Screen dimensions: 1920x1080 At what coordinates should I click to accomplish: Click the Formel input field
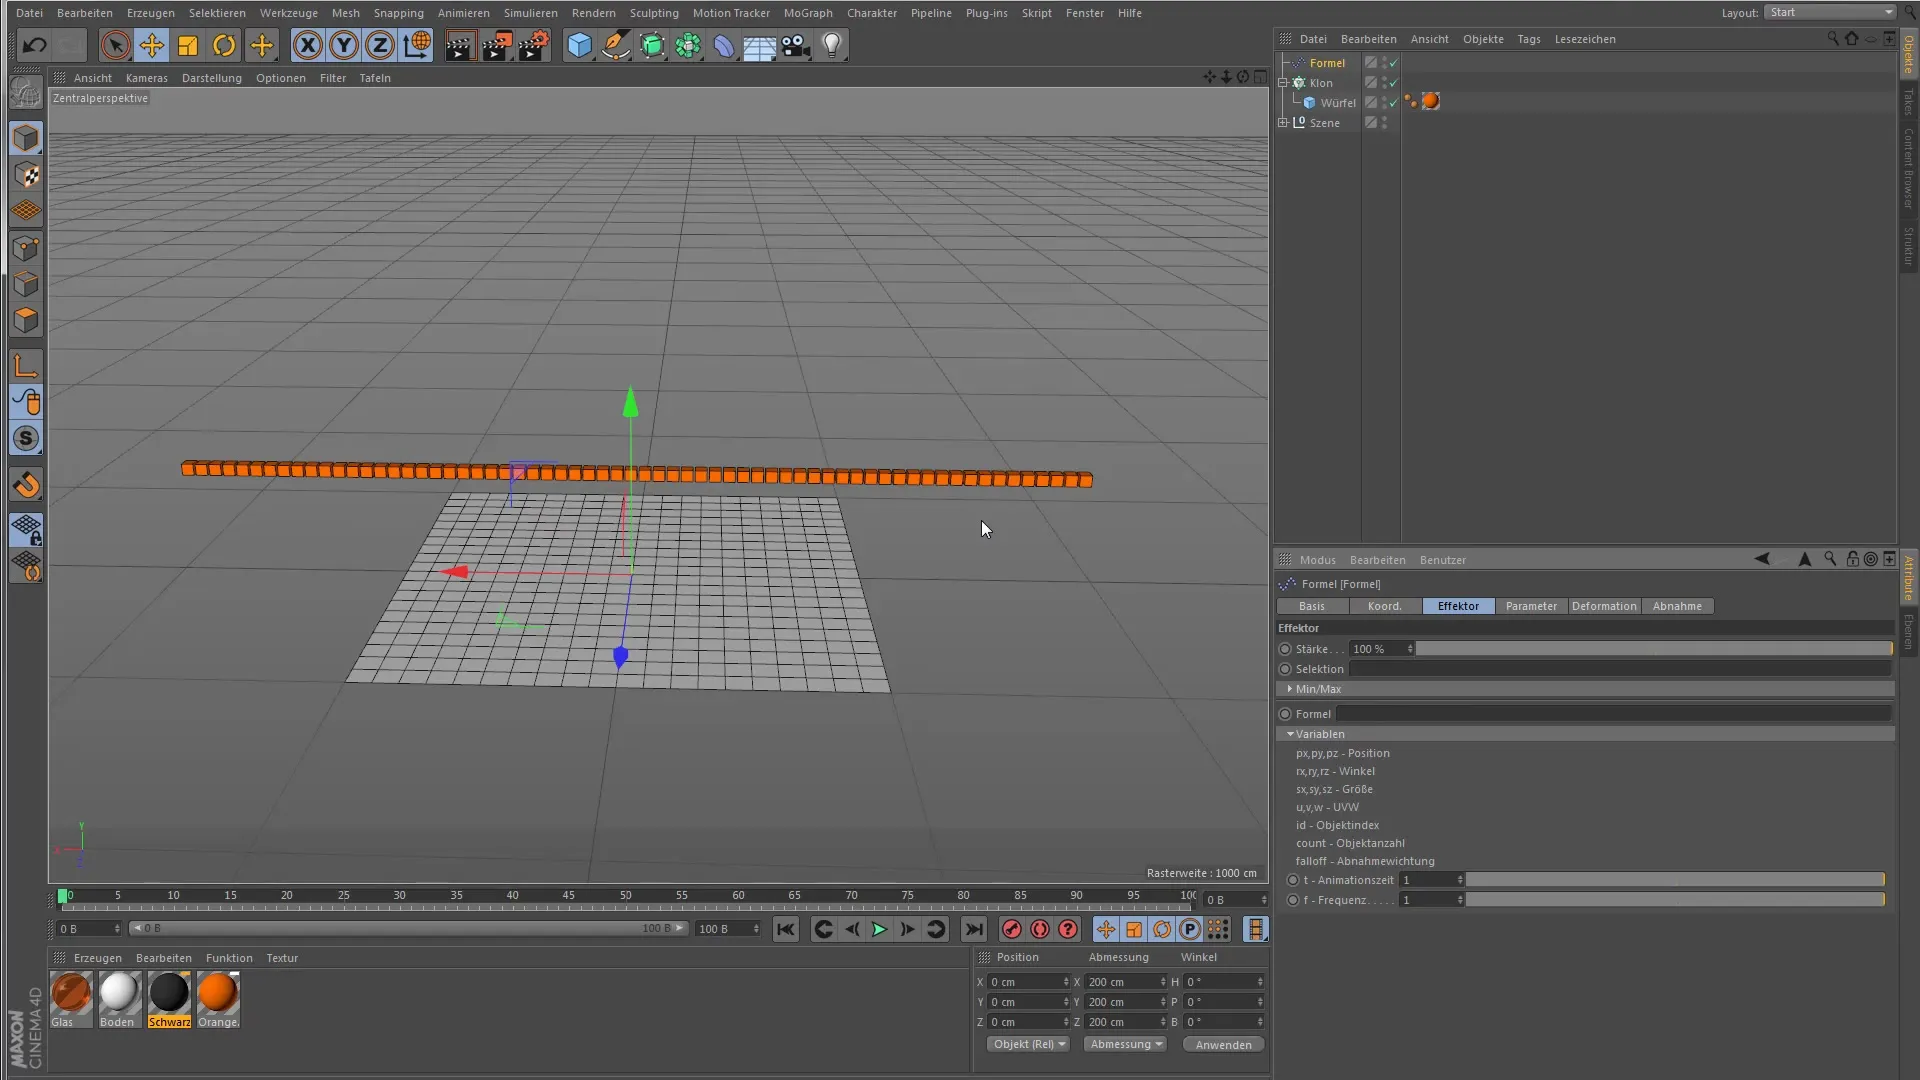click(1614, 714)
